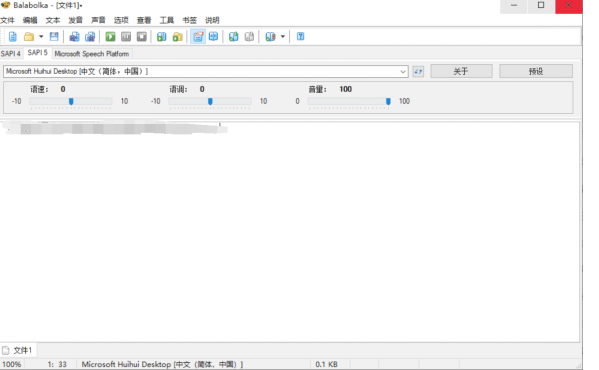Click the save audio file icon

tap(74, 37)
